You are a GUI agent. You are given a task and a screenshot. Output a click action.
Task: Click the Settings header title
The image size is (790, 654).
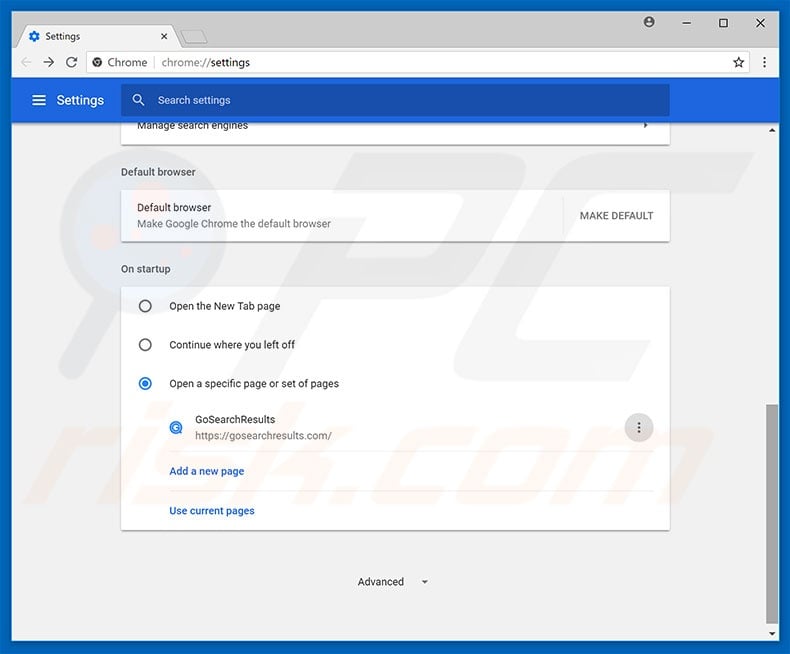click(x=80, y=100)
